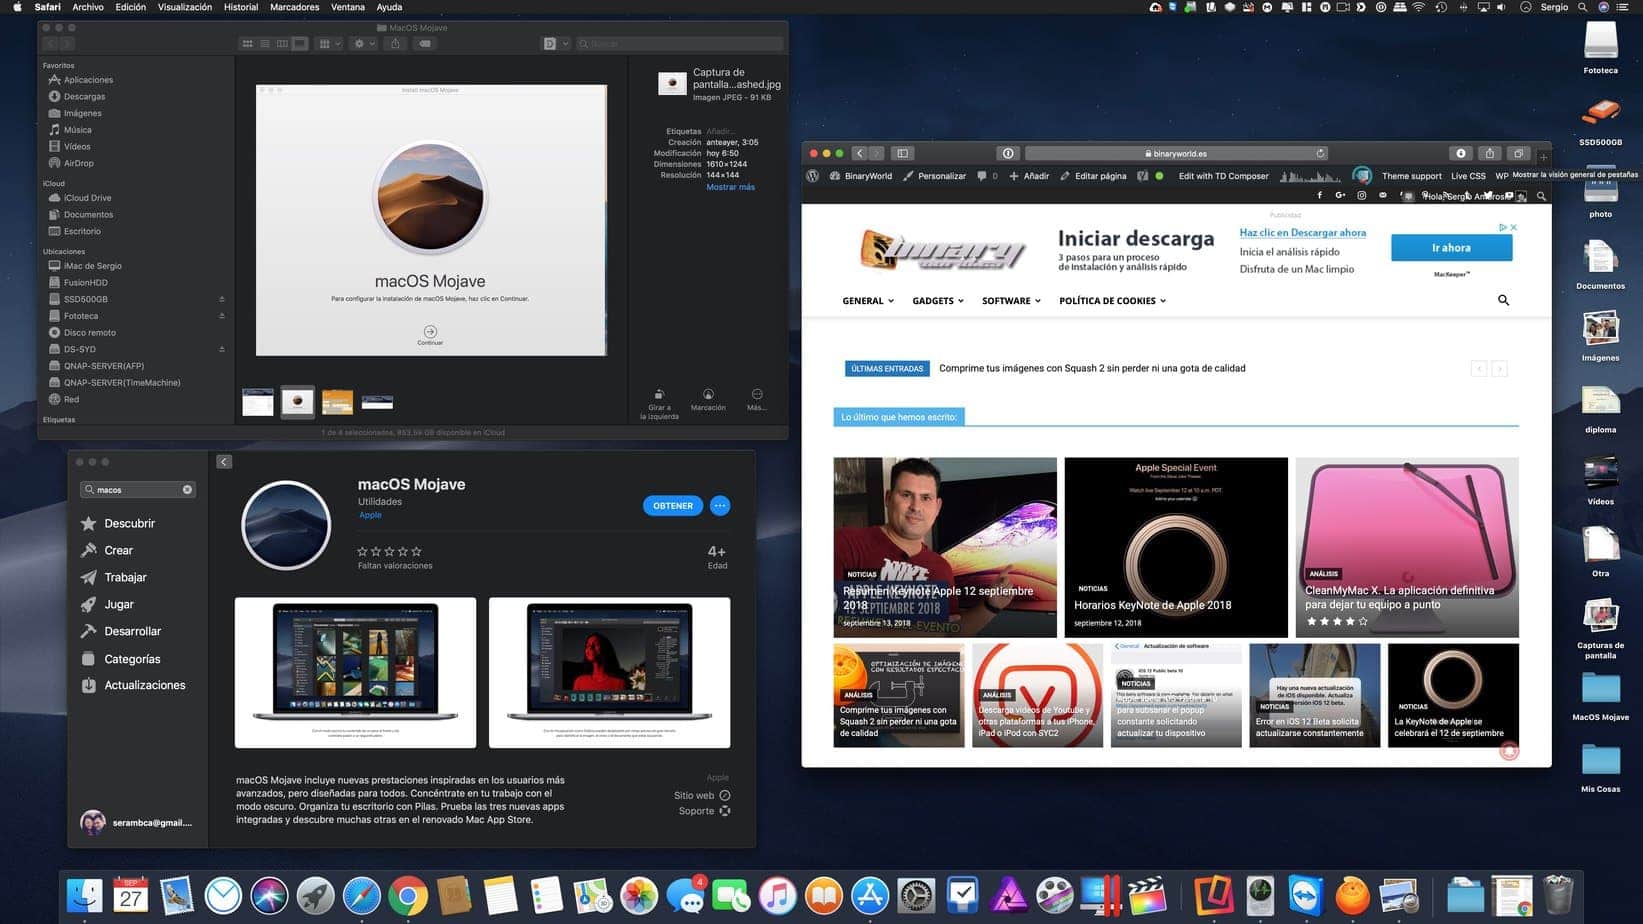Expand SOFTWARE menu on BinaryWorld site

coord(1011,301)
